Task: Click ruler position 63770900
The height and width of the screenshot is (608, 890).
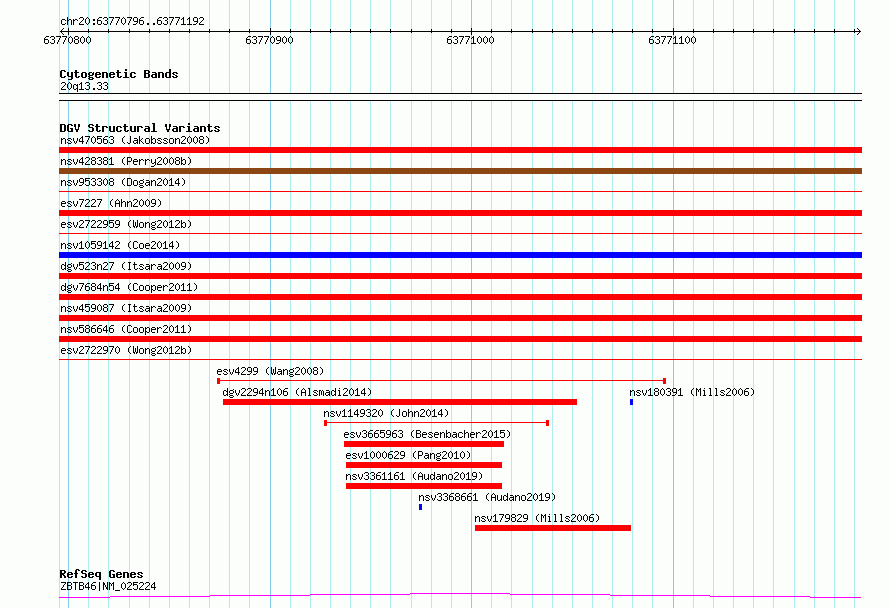Action: [270, 40]
